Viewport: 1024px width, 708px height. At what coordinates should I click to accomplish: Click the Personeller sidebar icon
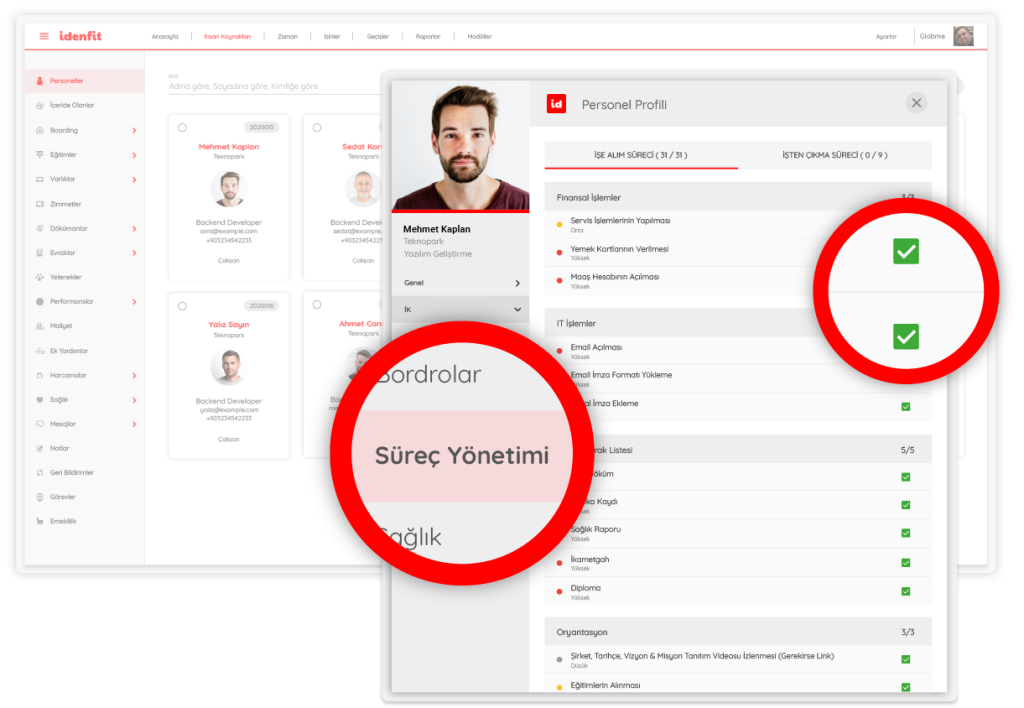(39, 81)
